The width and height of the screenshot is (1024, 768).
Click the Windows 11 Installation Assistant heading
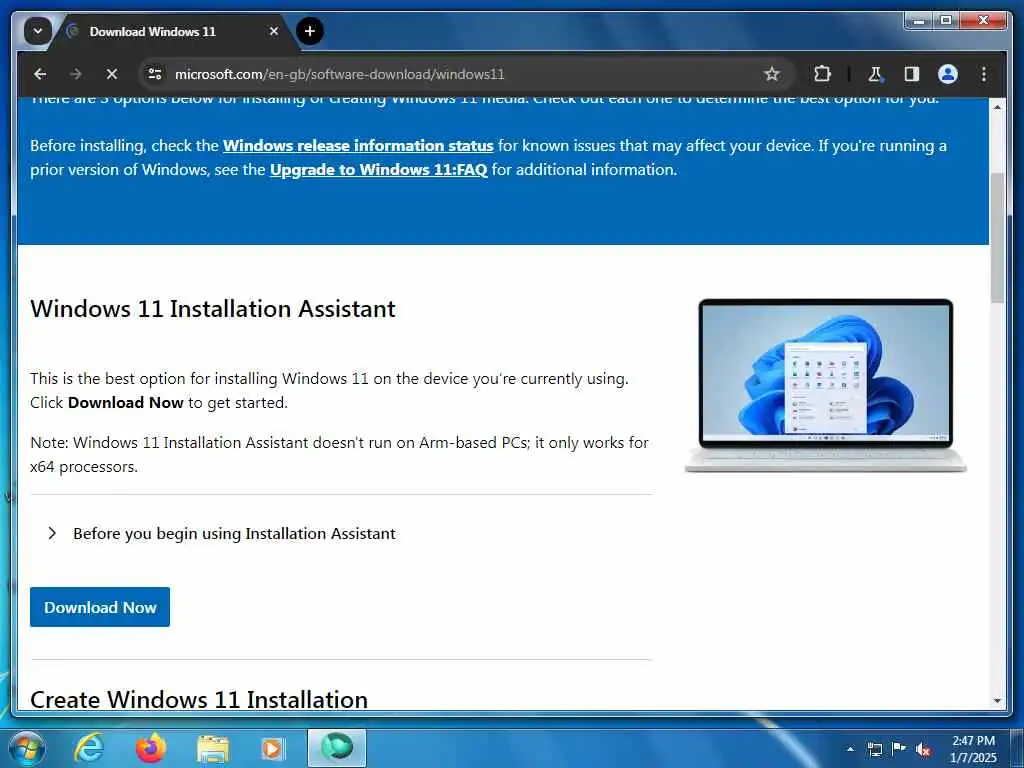pos(213,309)
